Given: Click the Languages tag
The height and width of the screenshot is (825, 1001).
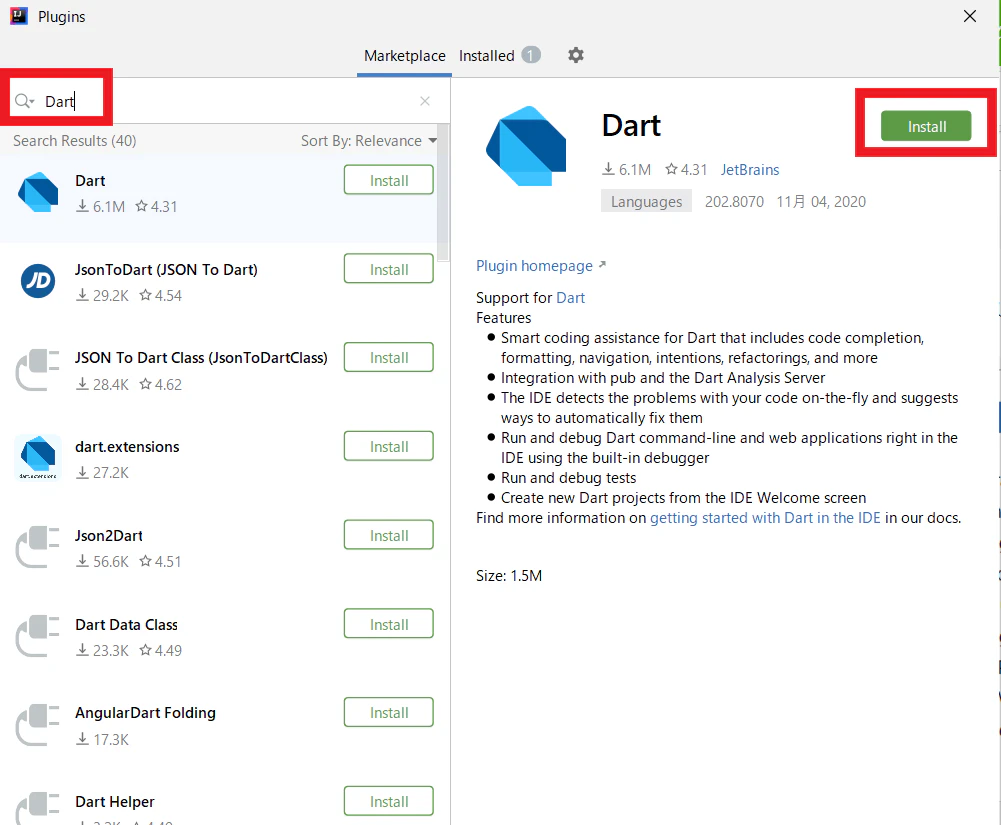Looking at the screenshot, I should [x=646, y=202].
